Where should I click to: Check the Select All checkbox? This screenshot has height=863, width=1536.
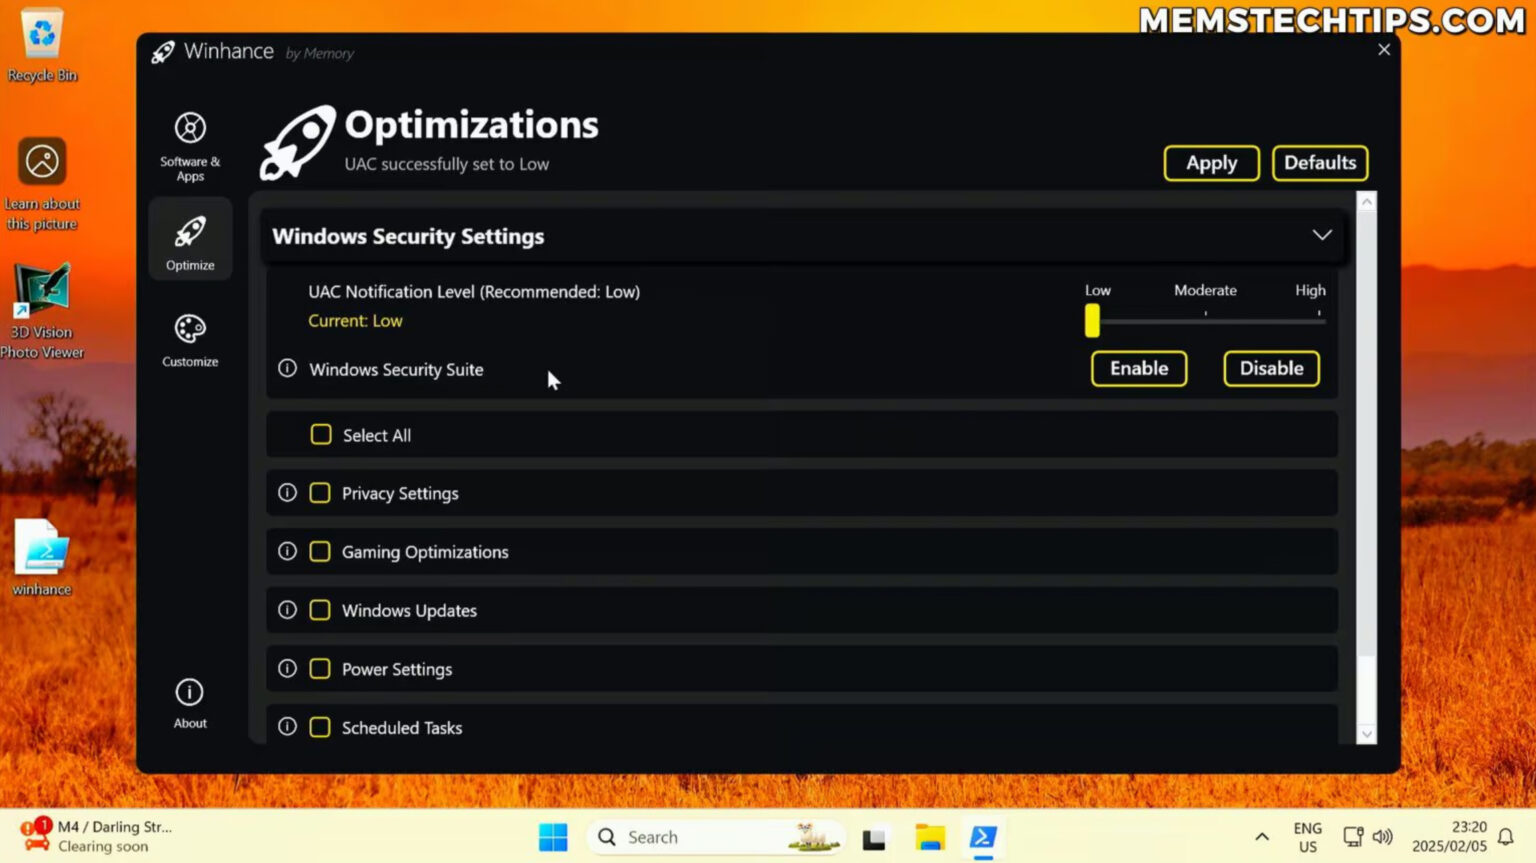pos(320,434)
